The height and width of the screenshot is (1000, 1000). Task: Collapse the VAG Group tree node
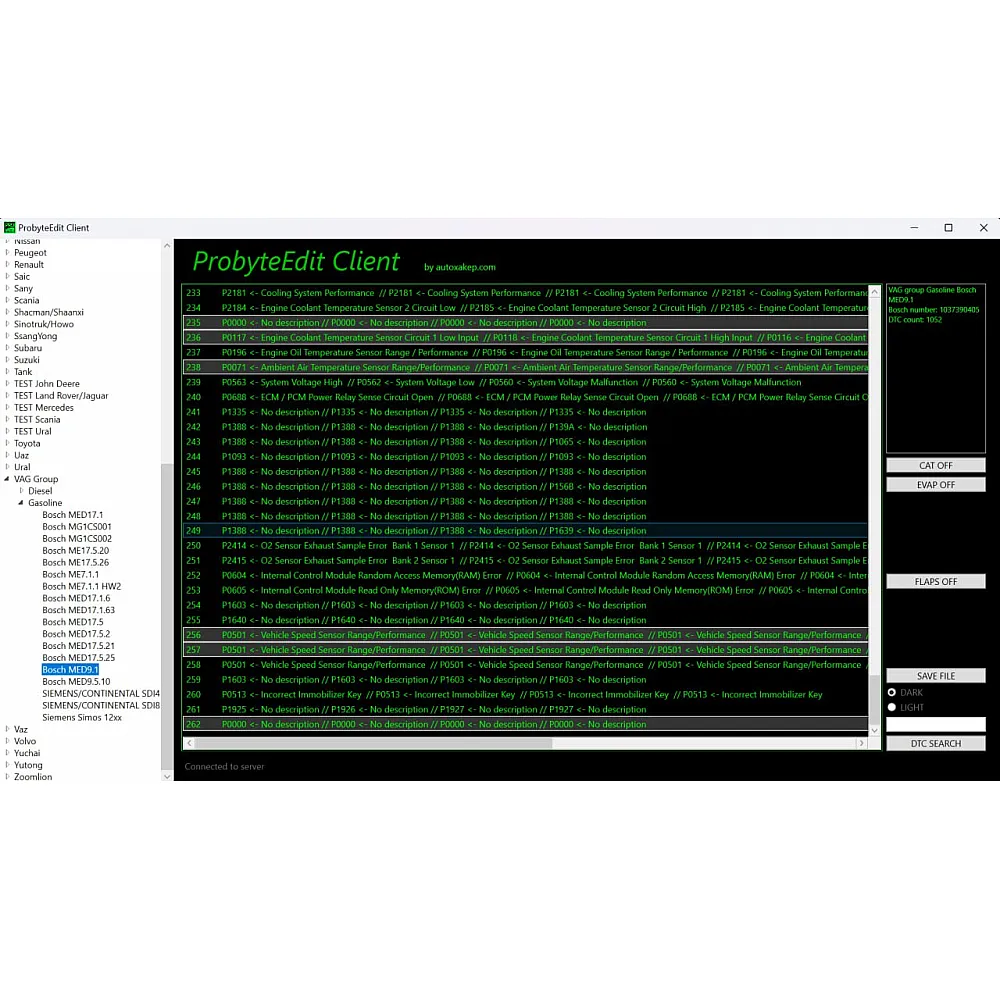[8, 479]
